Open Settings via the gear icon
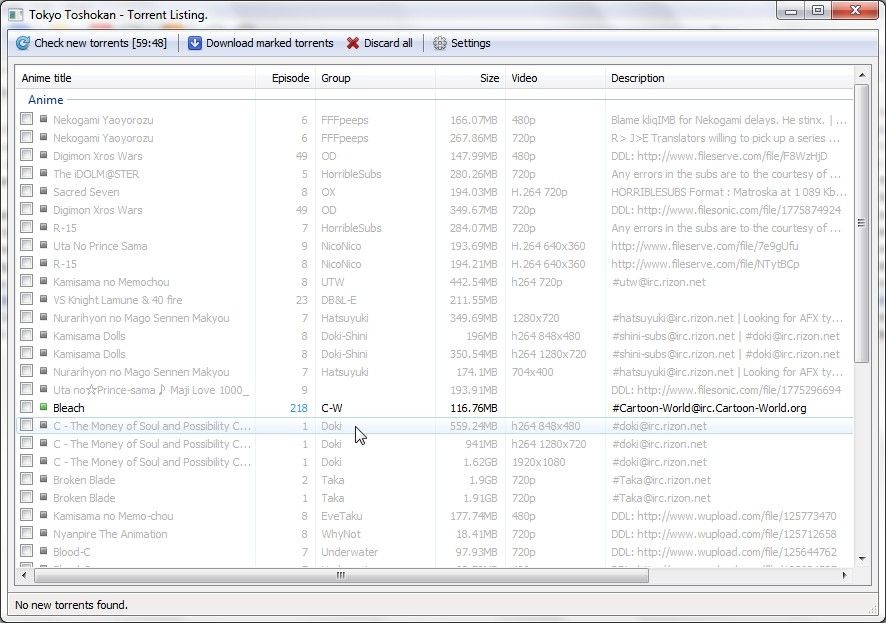 (440, 43)
